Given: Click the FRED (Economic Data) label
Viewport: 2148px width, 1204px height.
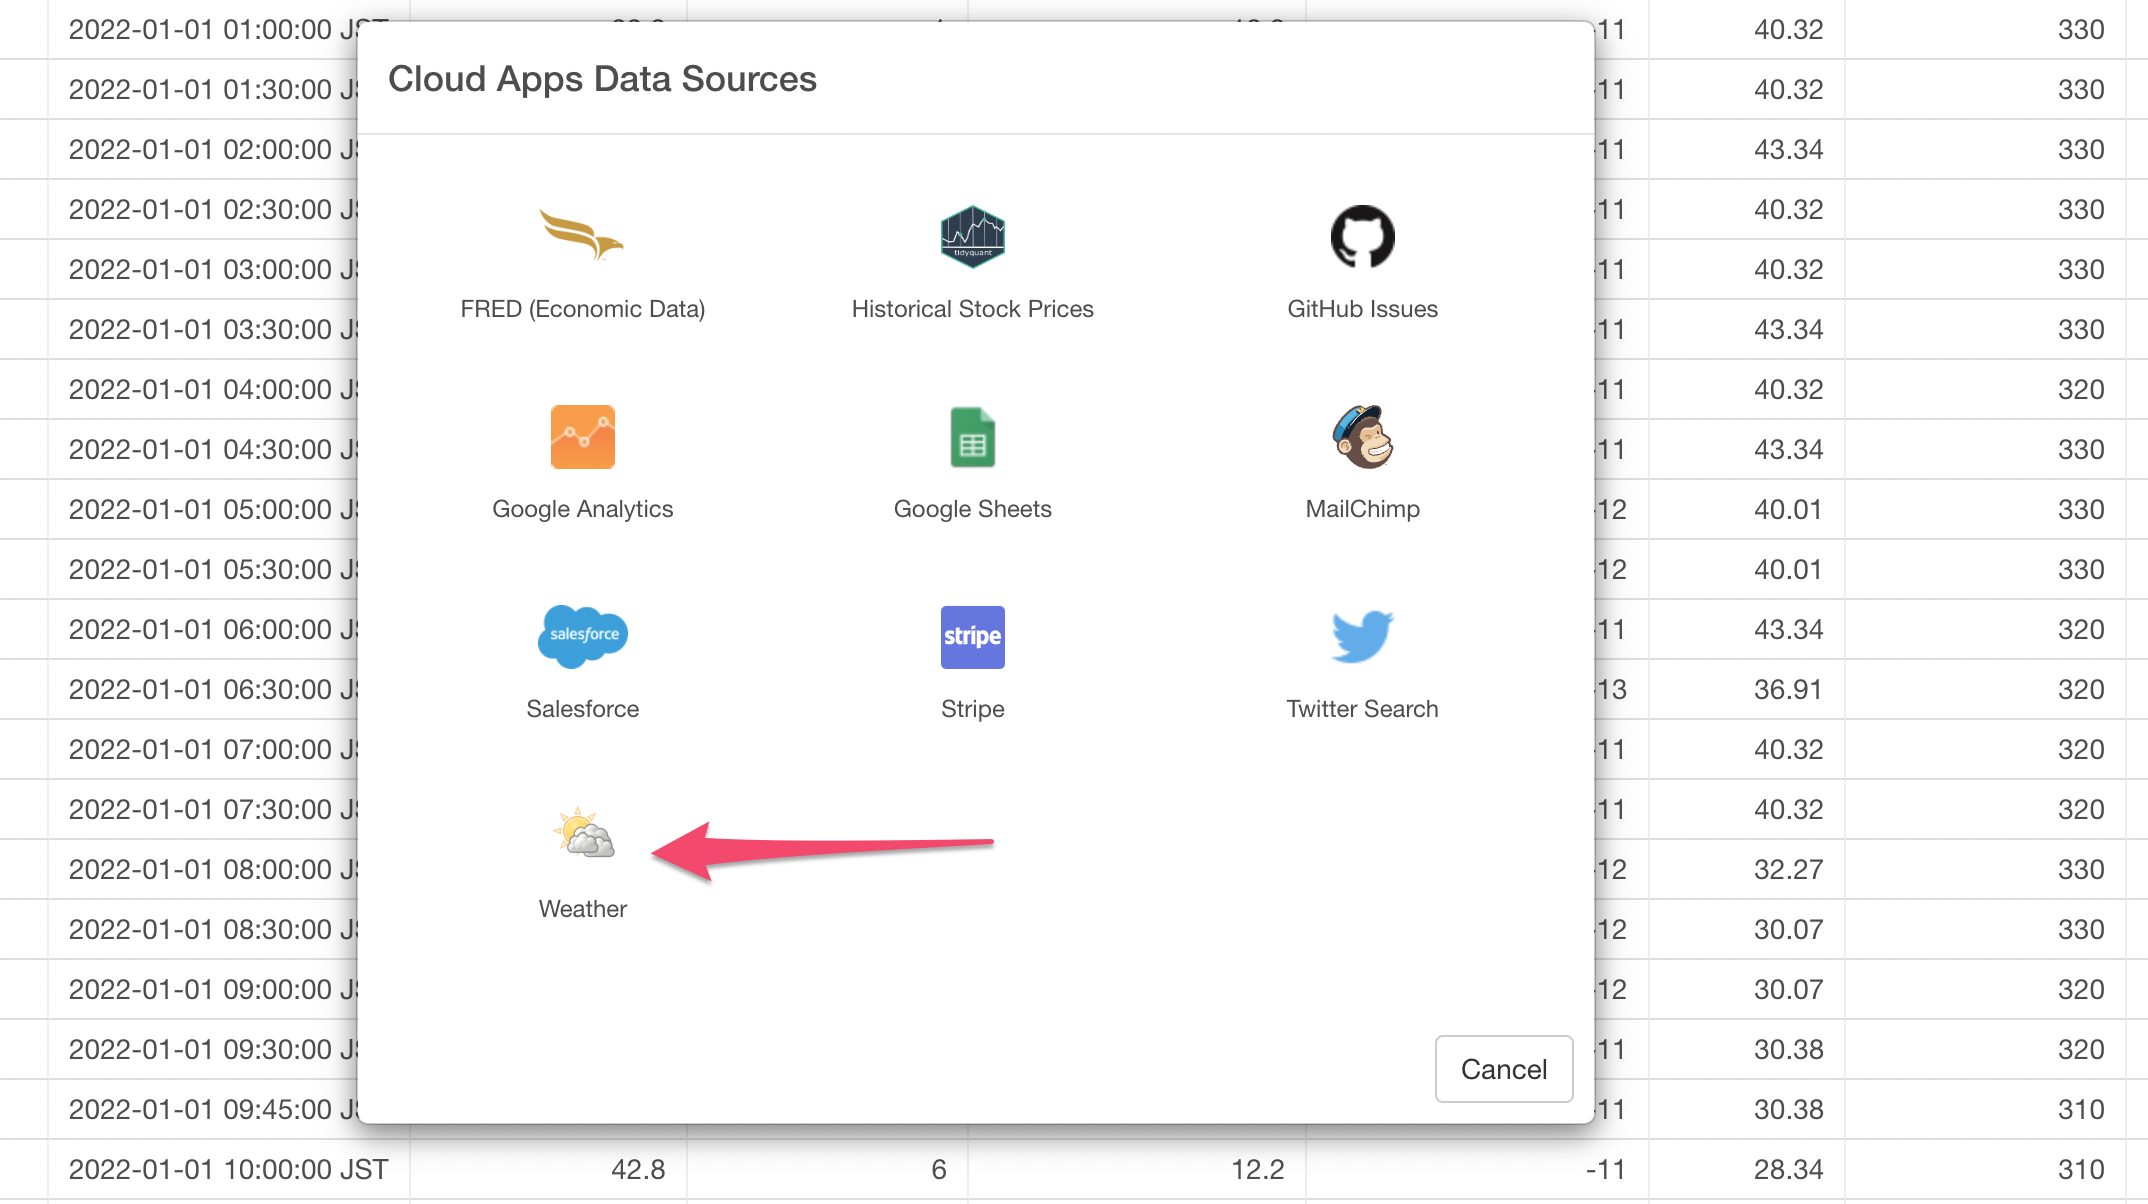Looking at the screenshot, I should (x=582, y=309).
